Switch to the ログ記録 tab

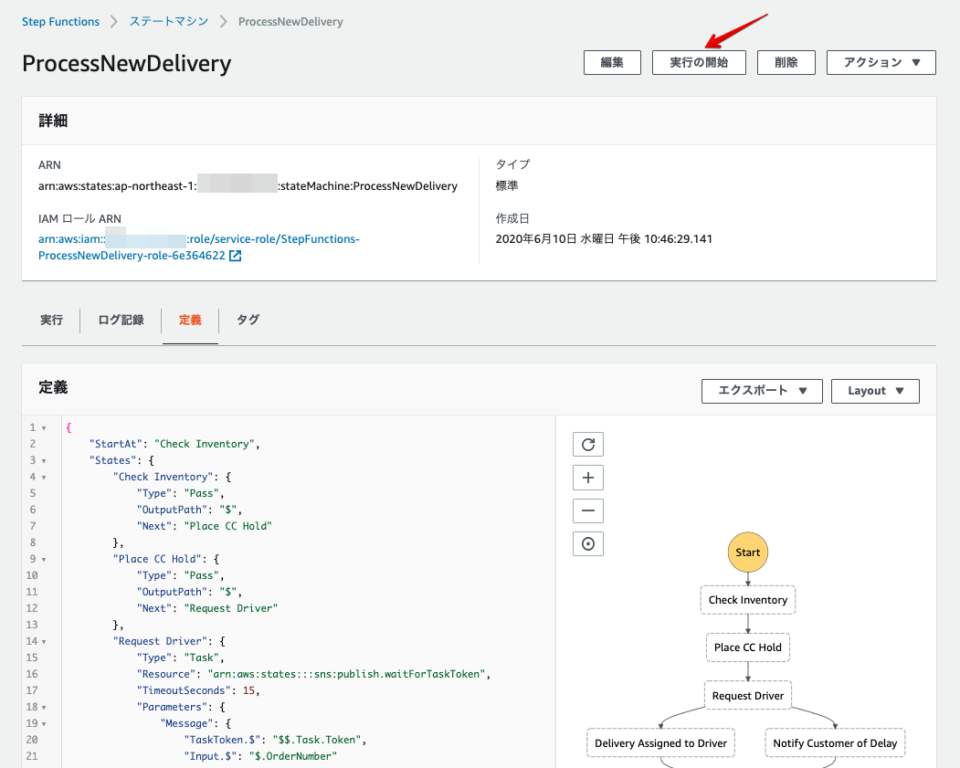coord(121,320)
